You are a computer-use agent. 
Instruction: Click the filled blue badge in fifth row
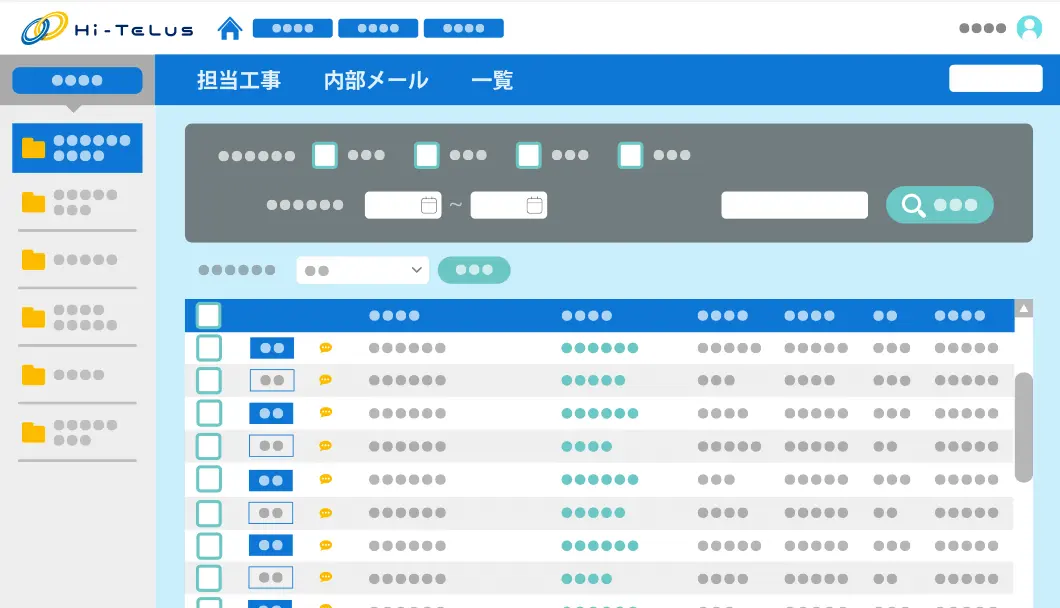coord(271,480)
